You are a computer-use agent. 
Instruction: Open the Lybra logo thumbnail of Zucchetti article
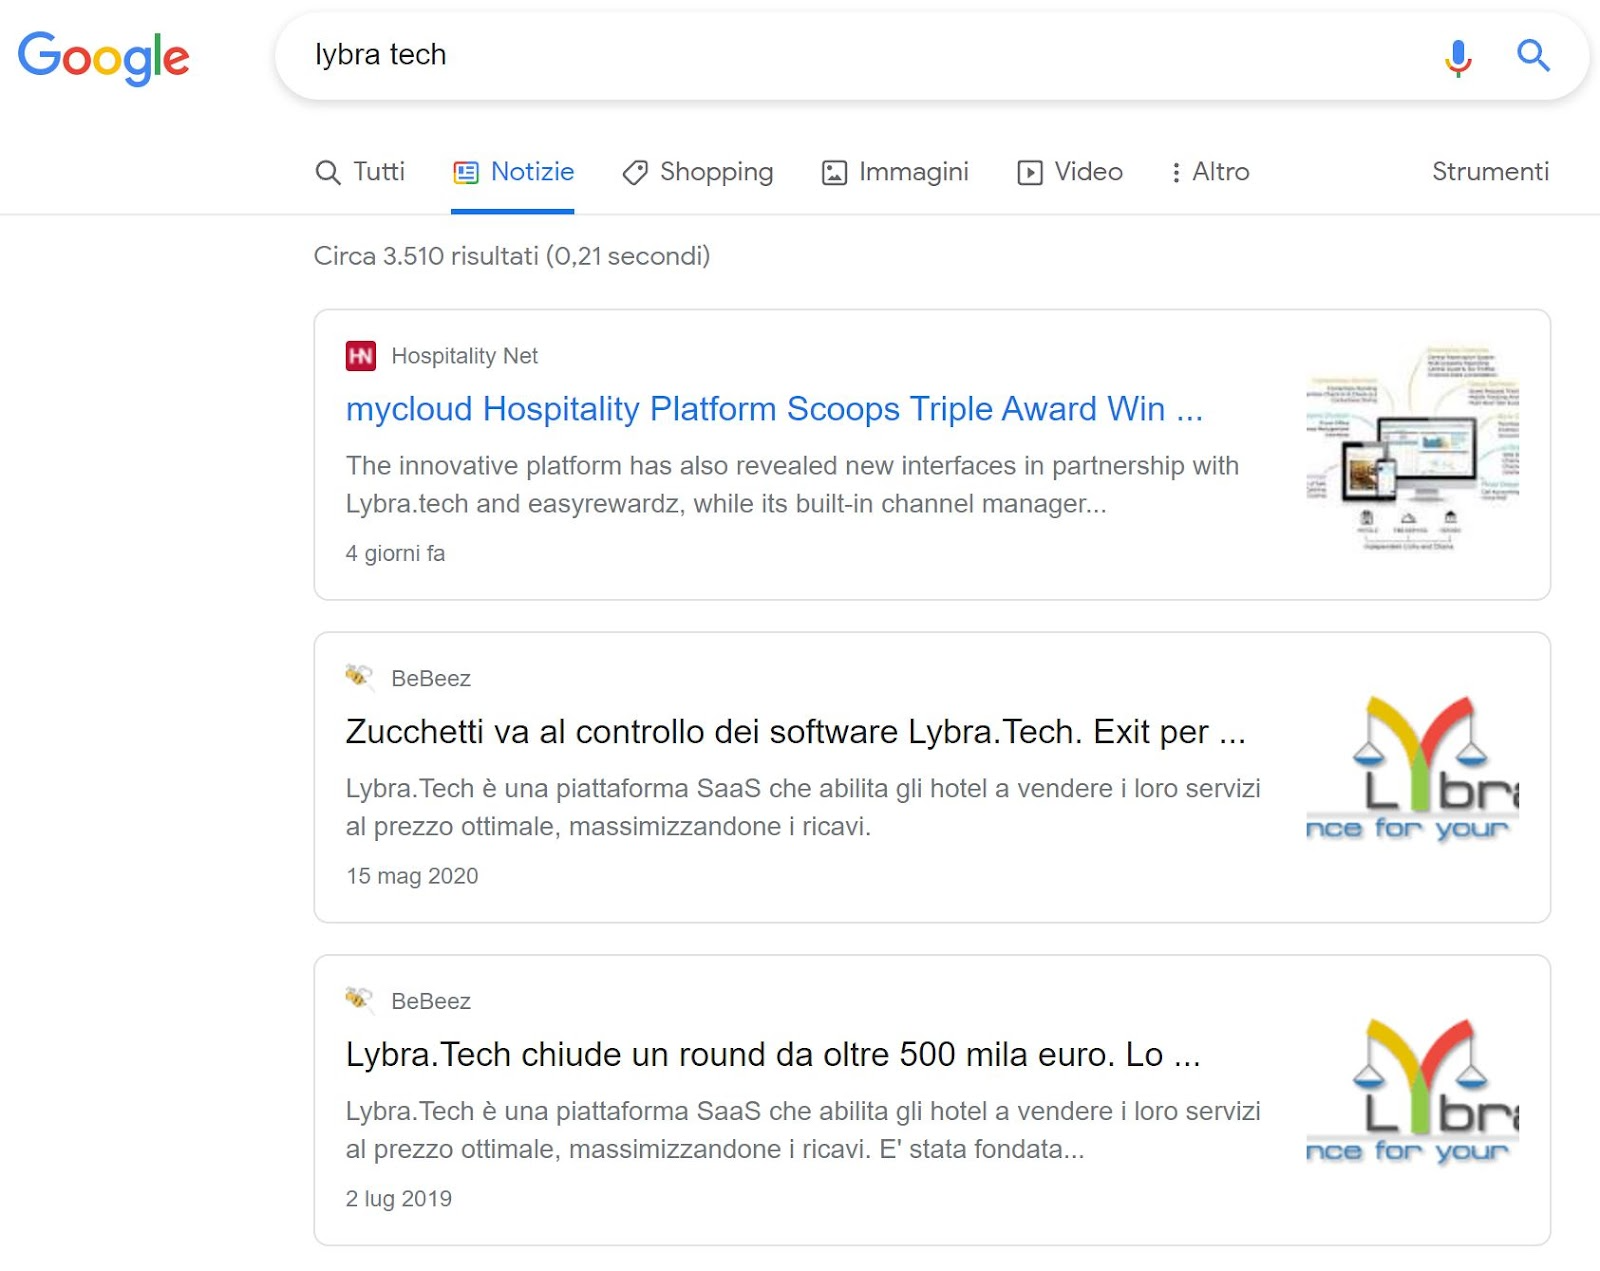pyautogui.click(x=1412, y=771)
